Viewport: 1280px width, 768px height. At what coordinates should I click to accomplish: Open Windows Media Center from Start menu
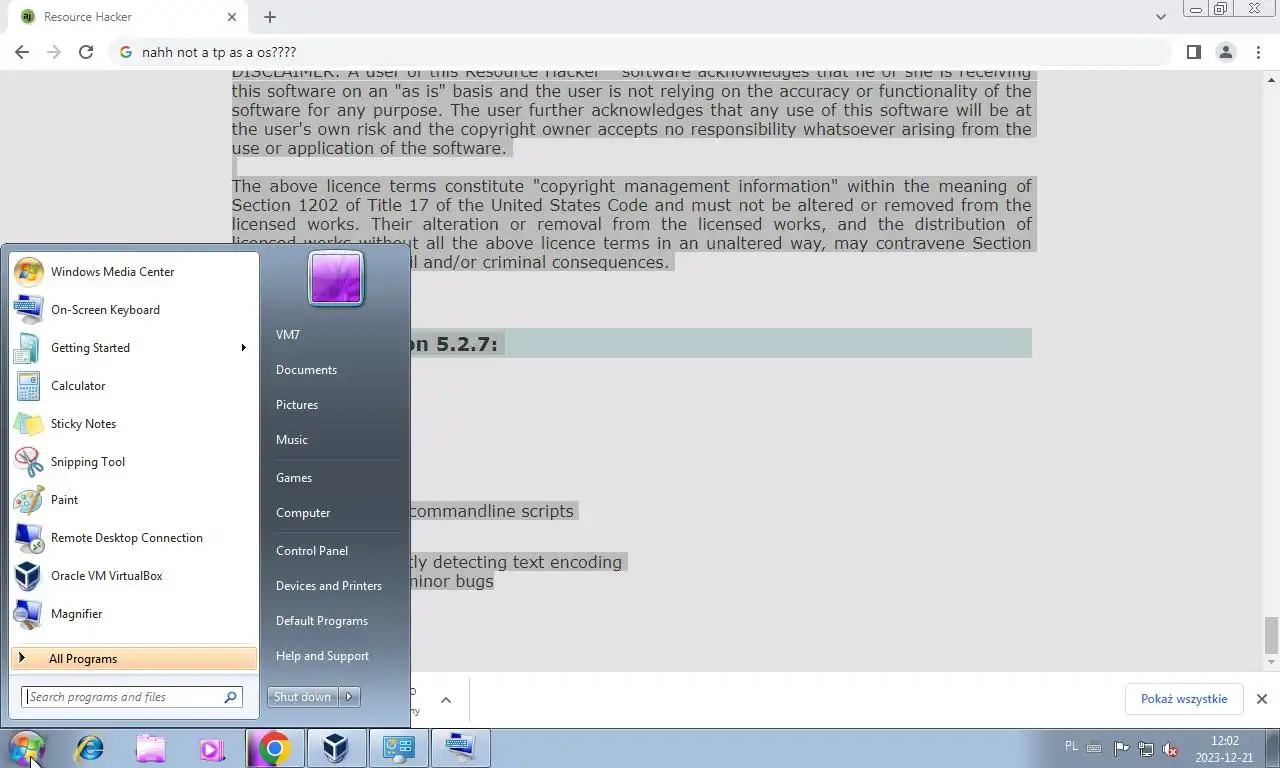[x=134, y=272]
